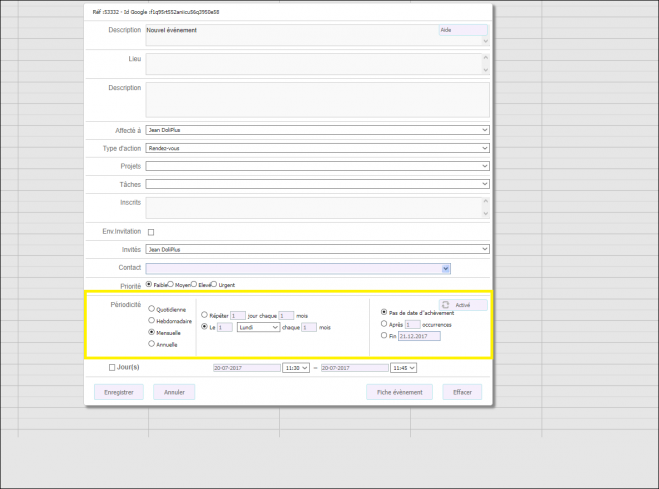Click the Inscrits text area
This screenshot has height=489, width=659.
pyautogui.click(x=314, y=208)
